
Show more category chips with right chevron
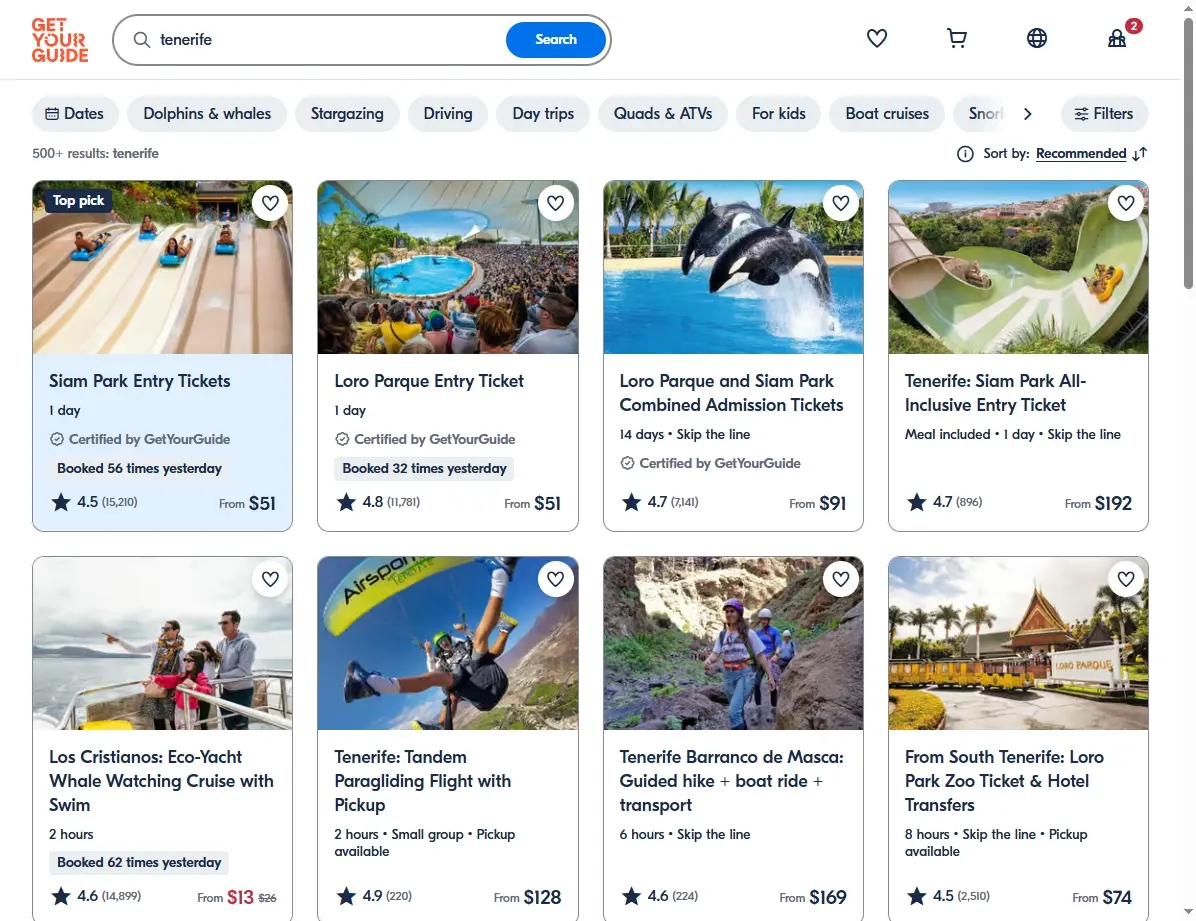pyautogui.click(x=1027, y=114)
